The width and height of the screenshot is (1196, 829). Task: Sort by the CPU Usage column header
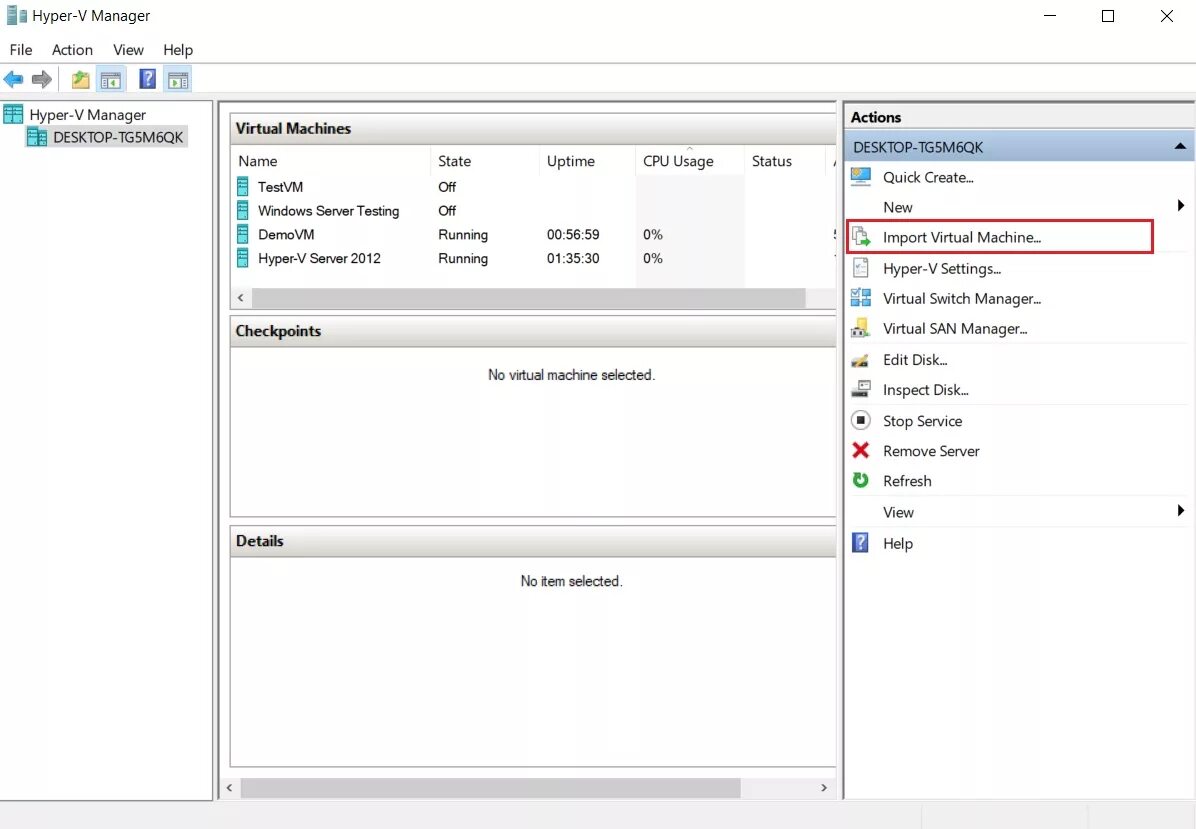(x=690, y=161)
